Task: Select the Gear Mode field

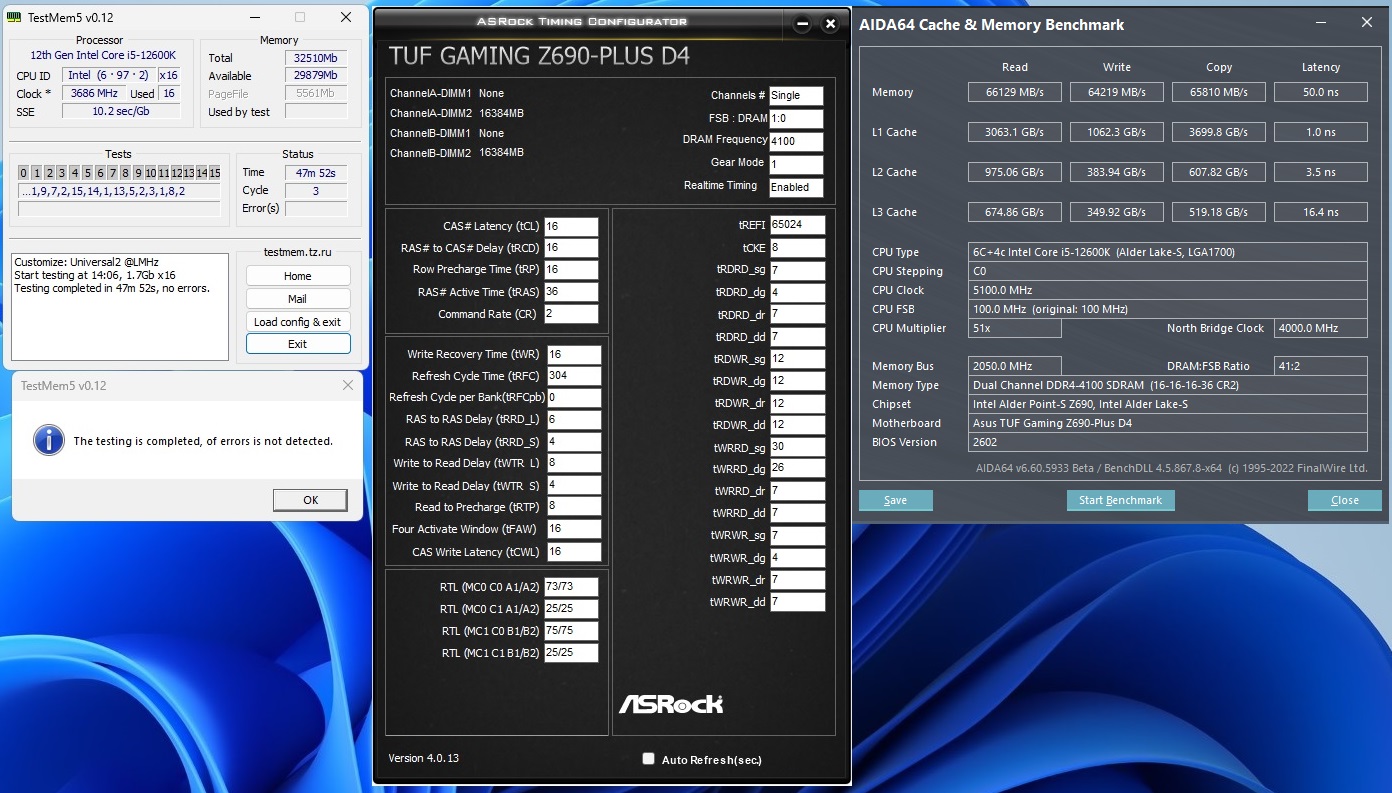Action: point(796,165)
